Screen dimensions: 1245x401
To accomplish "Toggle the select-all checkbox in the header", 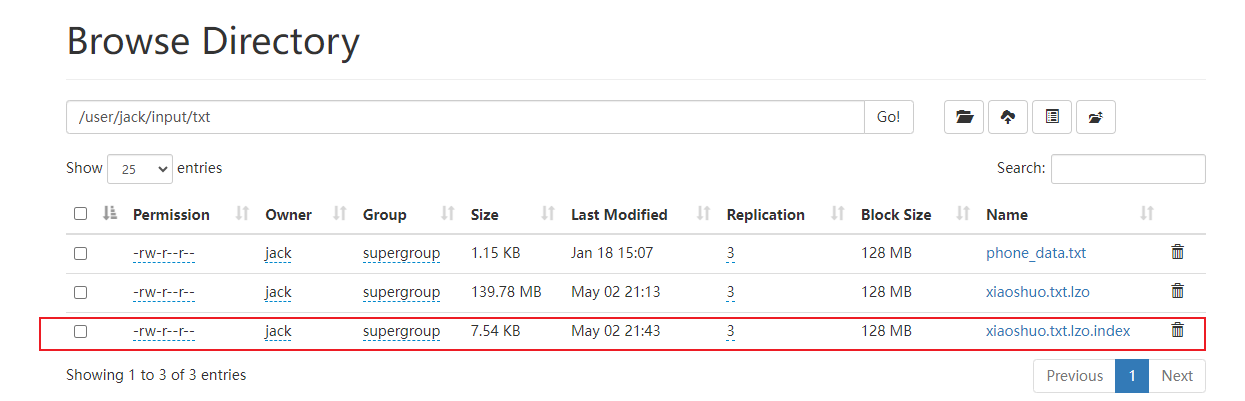I will click(80, 213).
